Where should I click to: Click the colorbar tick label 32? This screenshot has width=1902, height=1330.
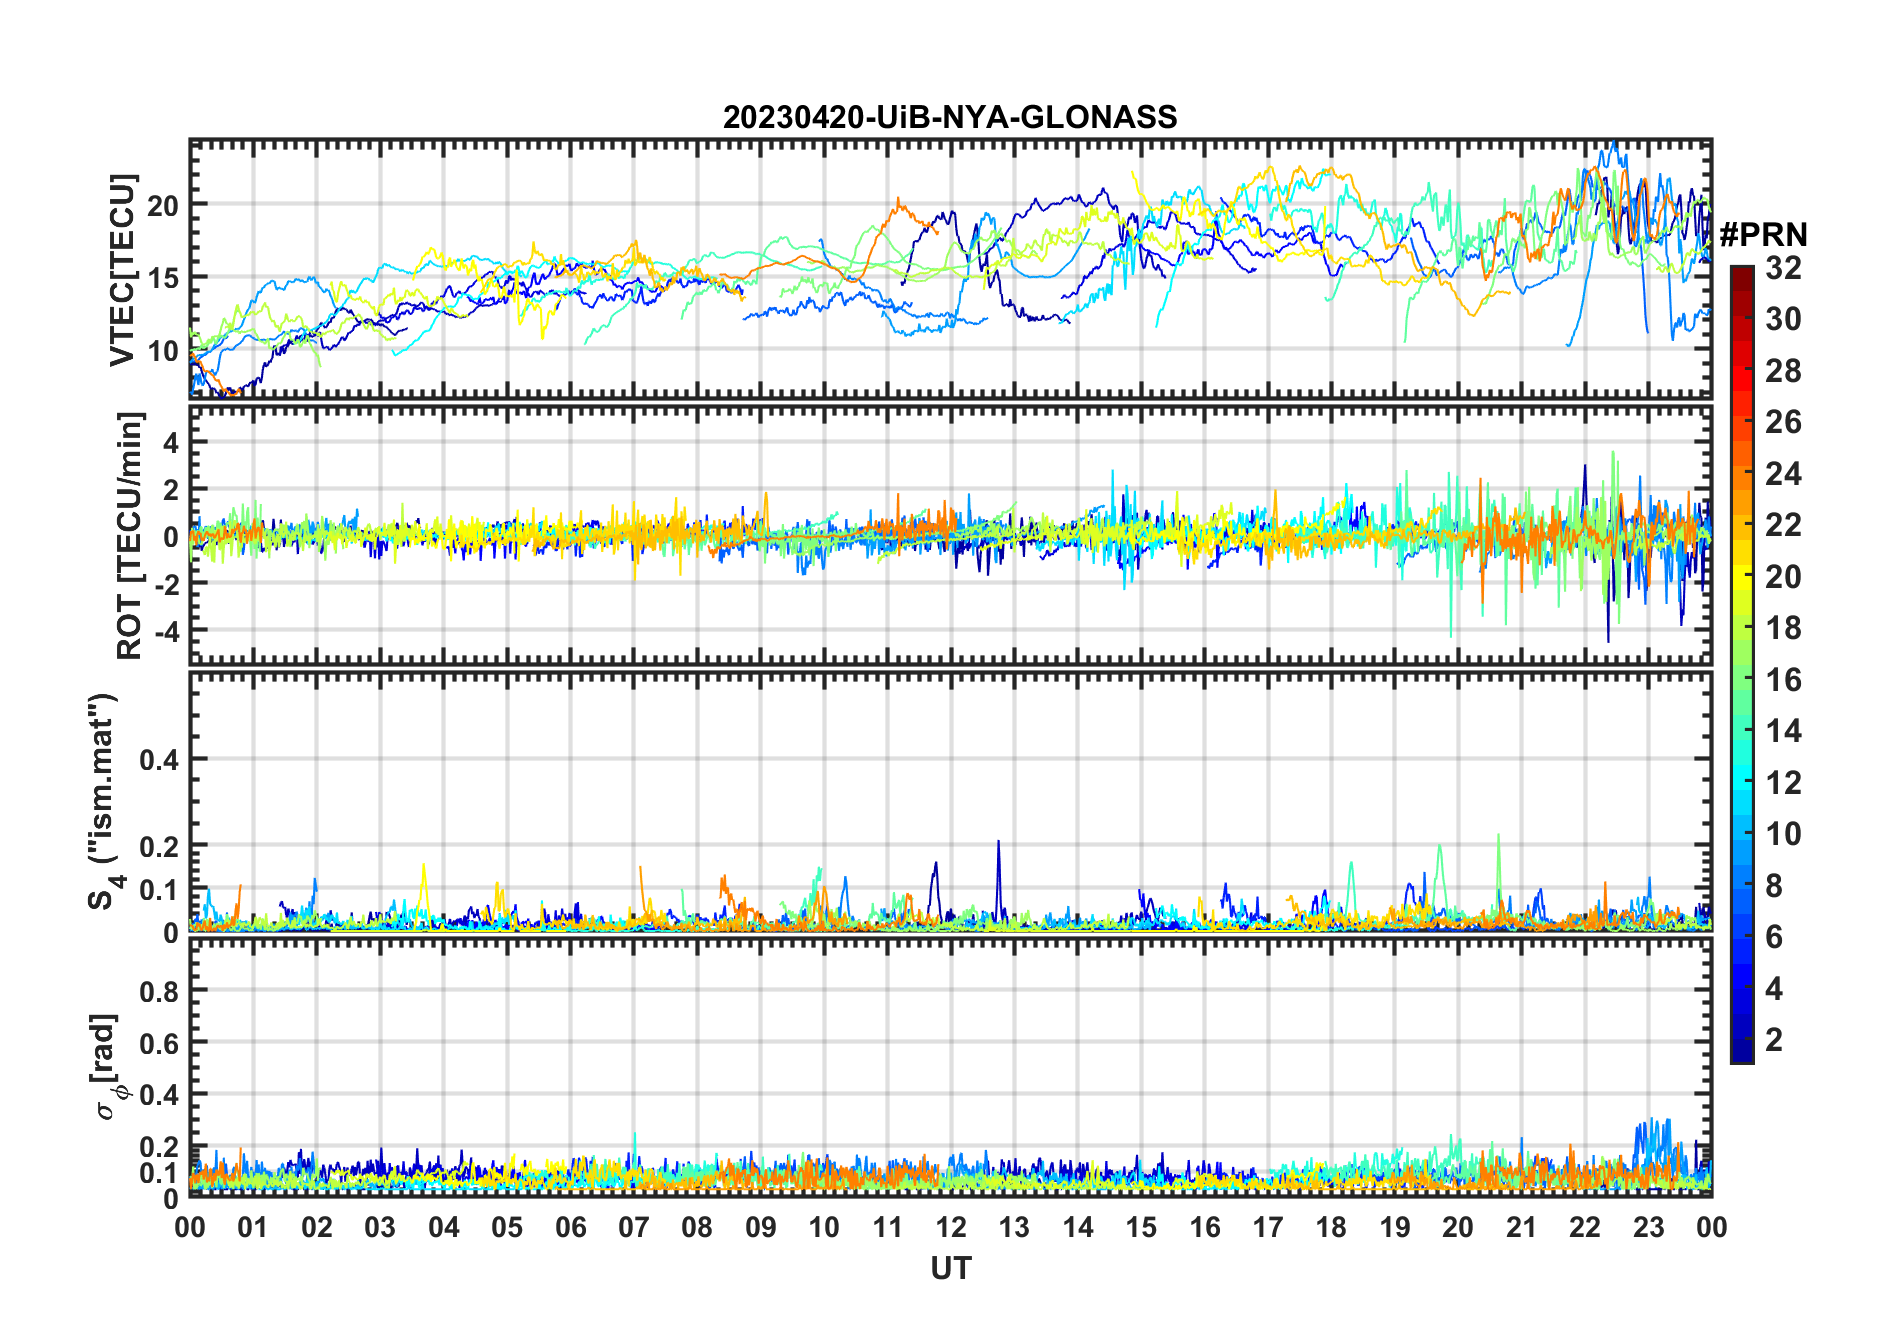1783,267
